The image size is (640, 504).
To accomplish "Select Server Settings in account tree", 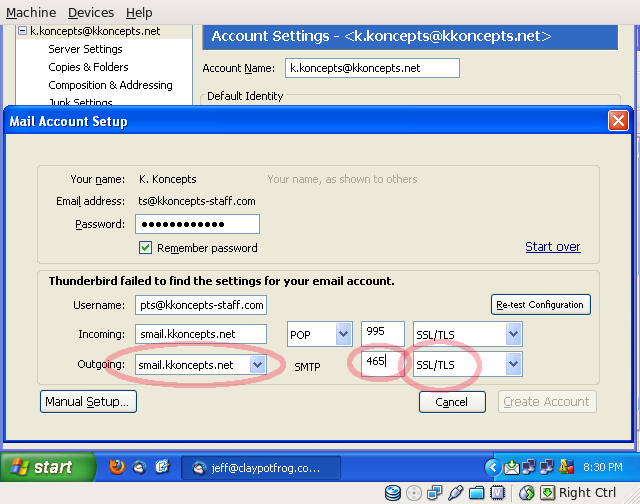I will [x=85, y=49].
